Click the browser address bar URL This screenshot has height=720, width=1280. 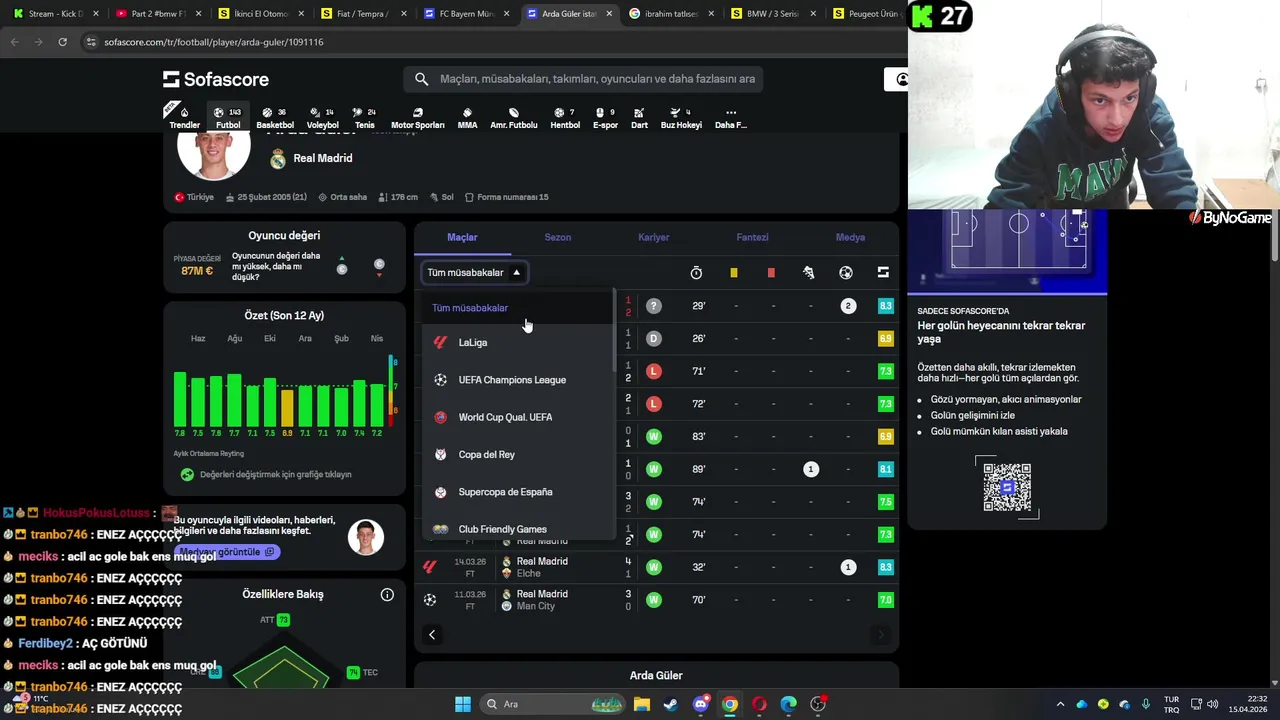(x=214, y=42)
